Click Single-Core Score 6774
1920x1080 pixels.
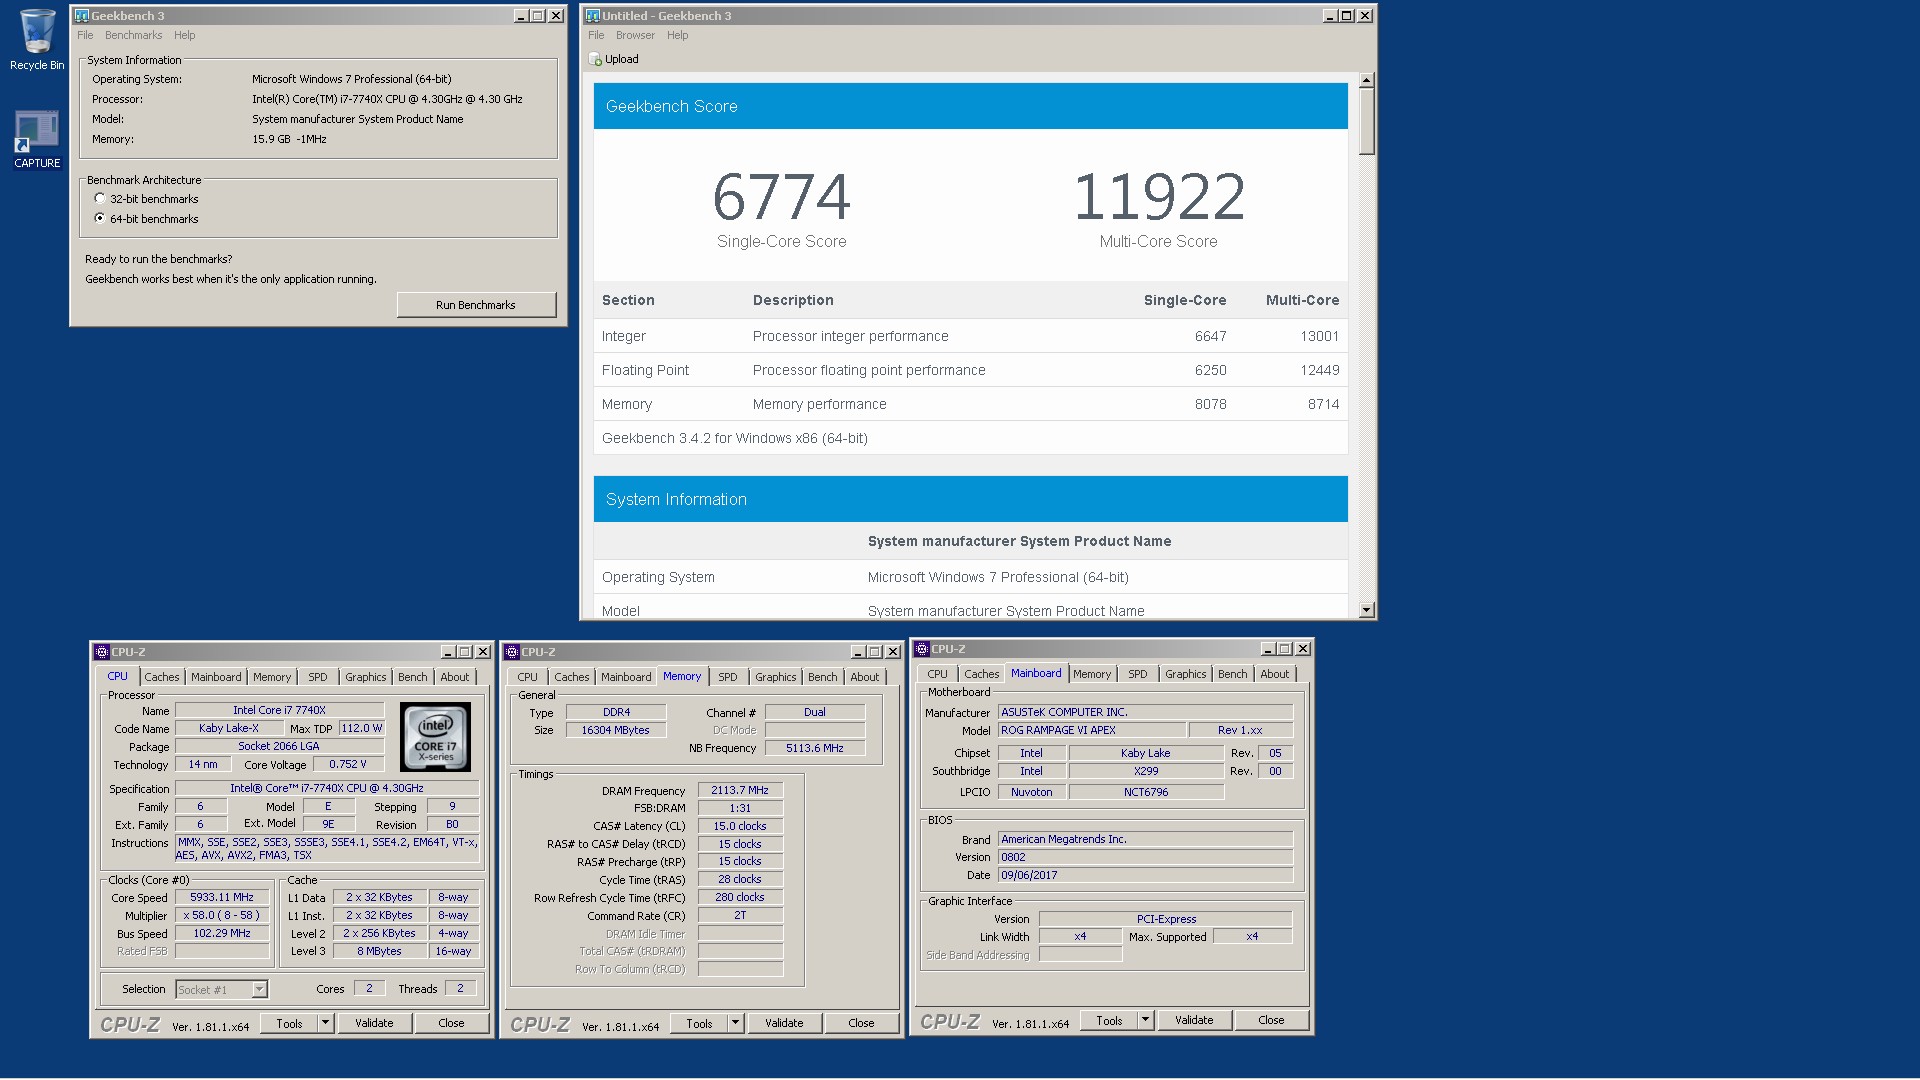(782, 196)
